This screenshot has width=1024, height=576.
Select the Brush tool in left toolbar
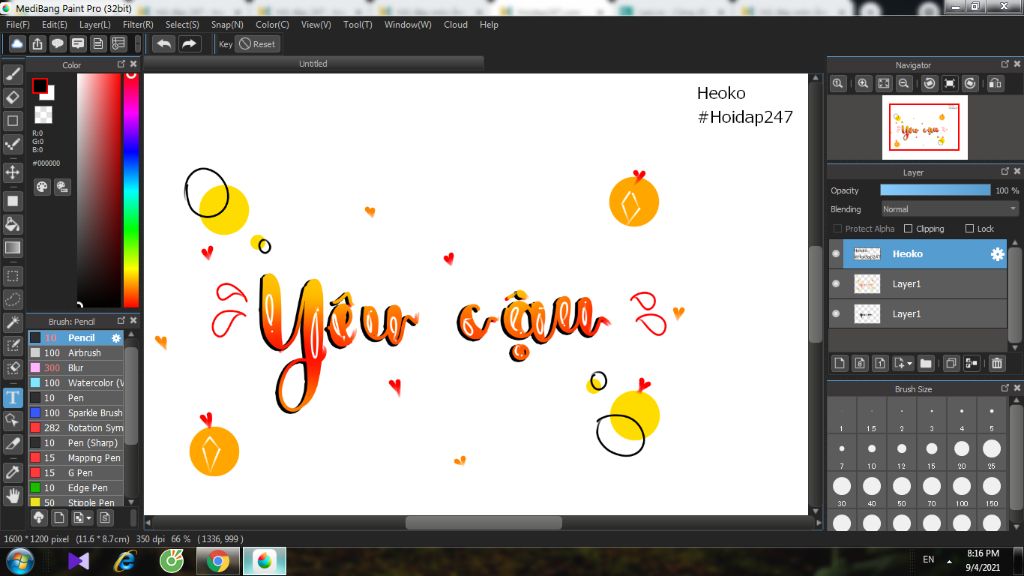[12, 74]
